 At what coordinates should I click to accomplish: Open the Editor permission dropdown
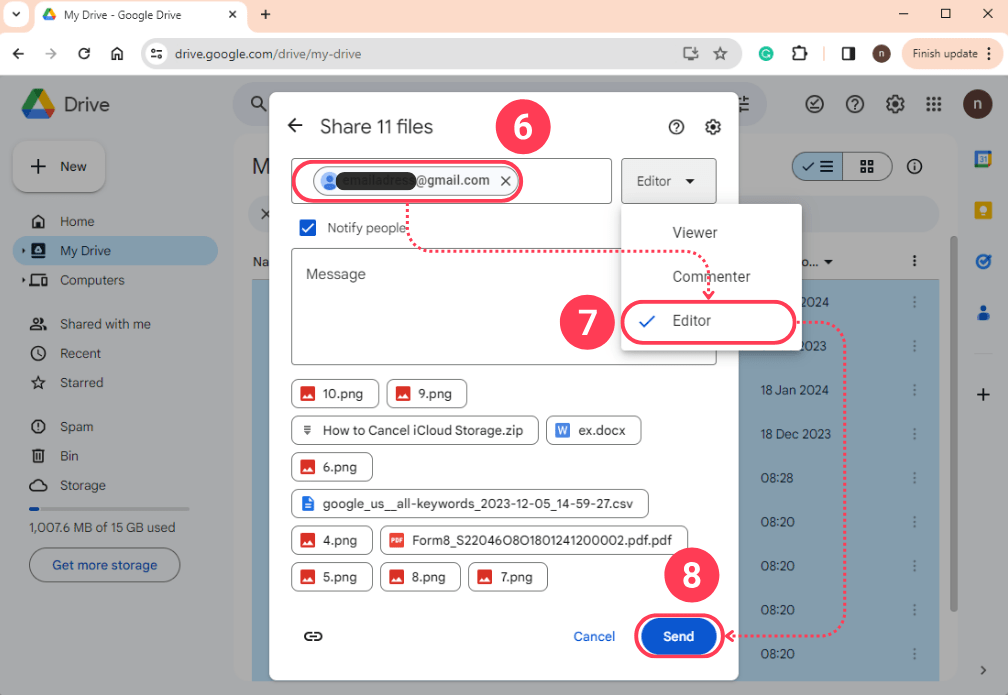click(x=668, y=181)
